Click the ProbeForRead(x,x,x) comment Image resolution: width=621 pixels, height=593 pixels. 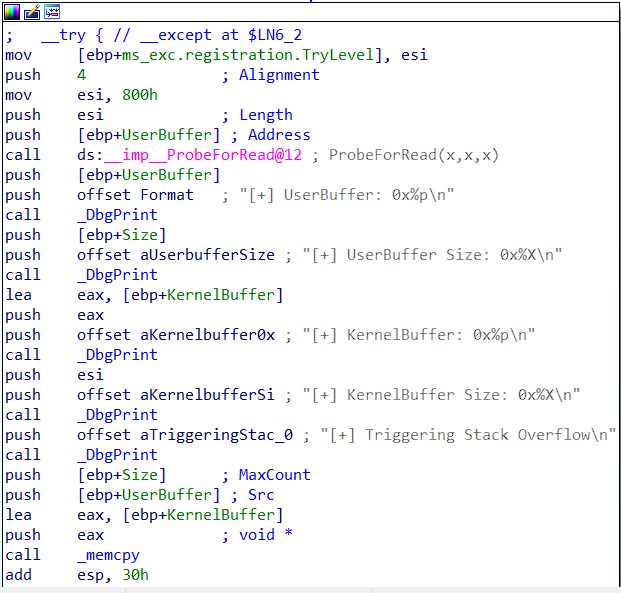pyautogui.click(x=413, y=155)
